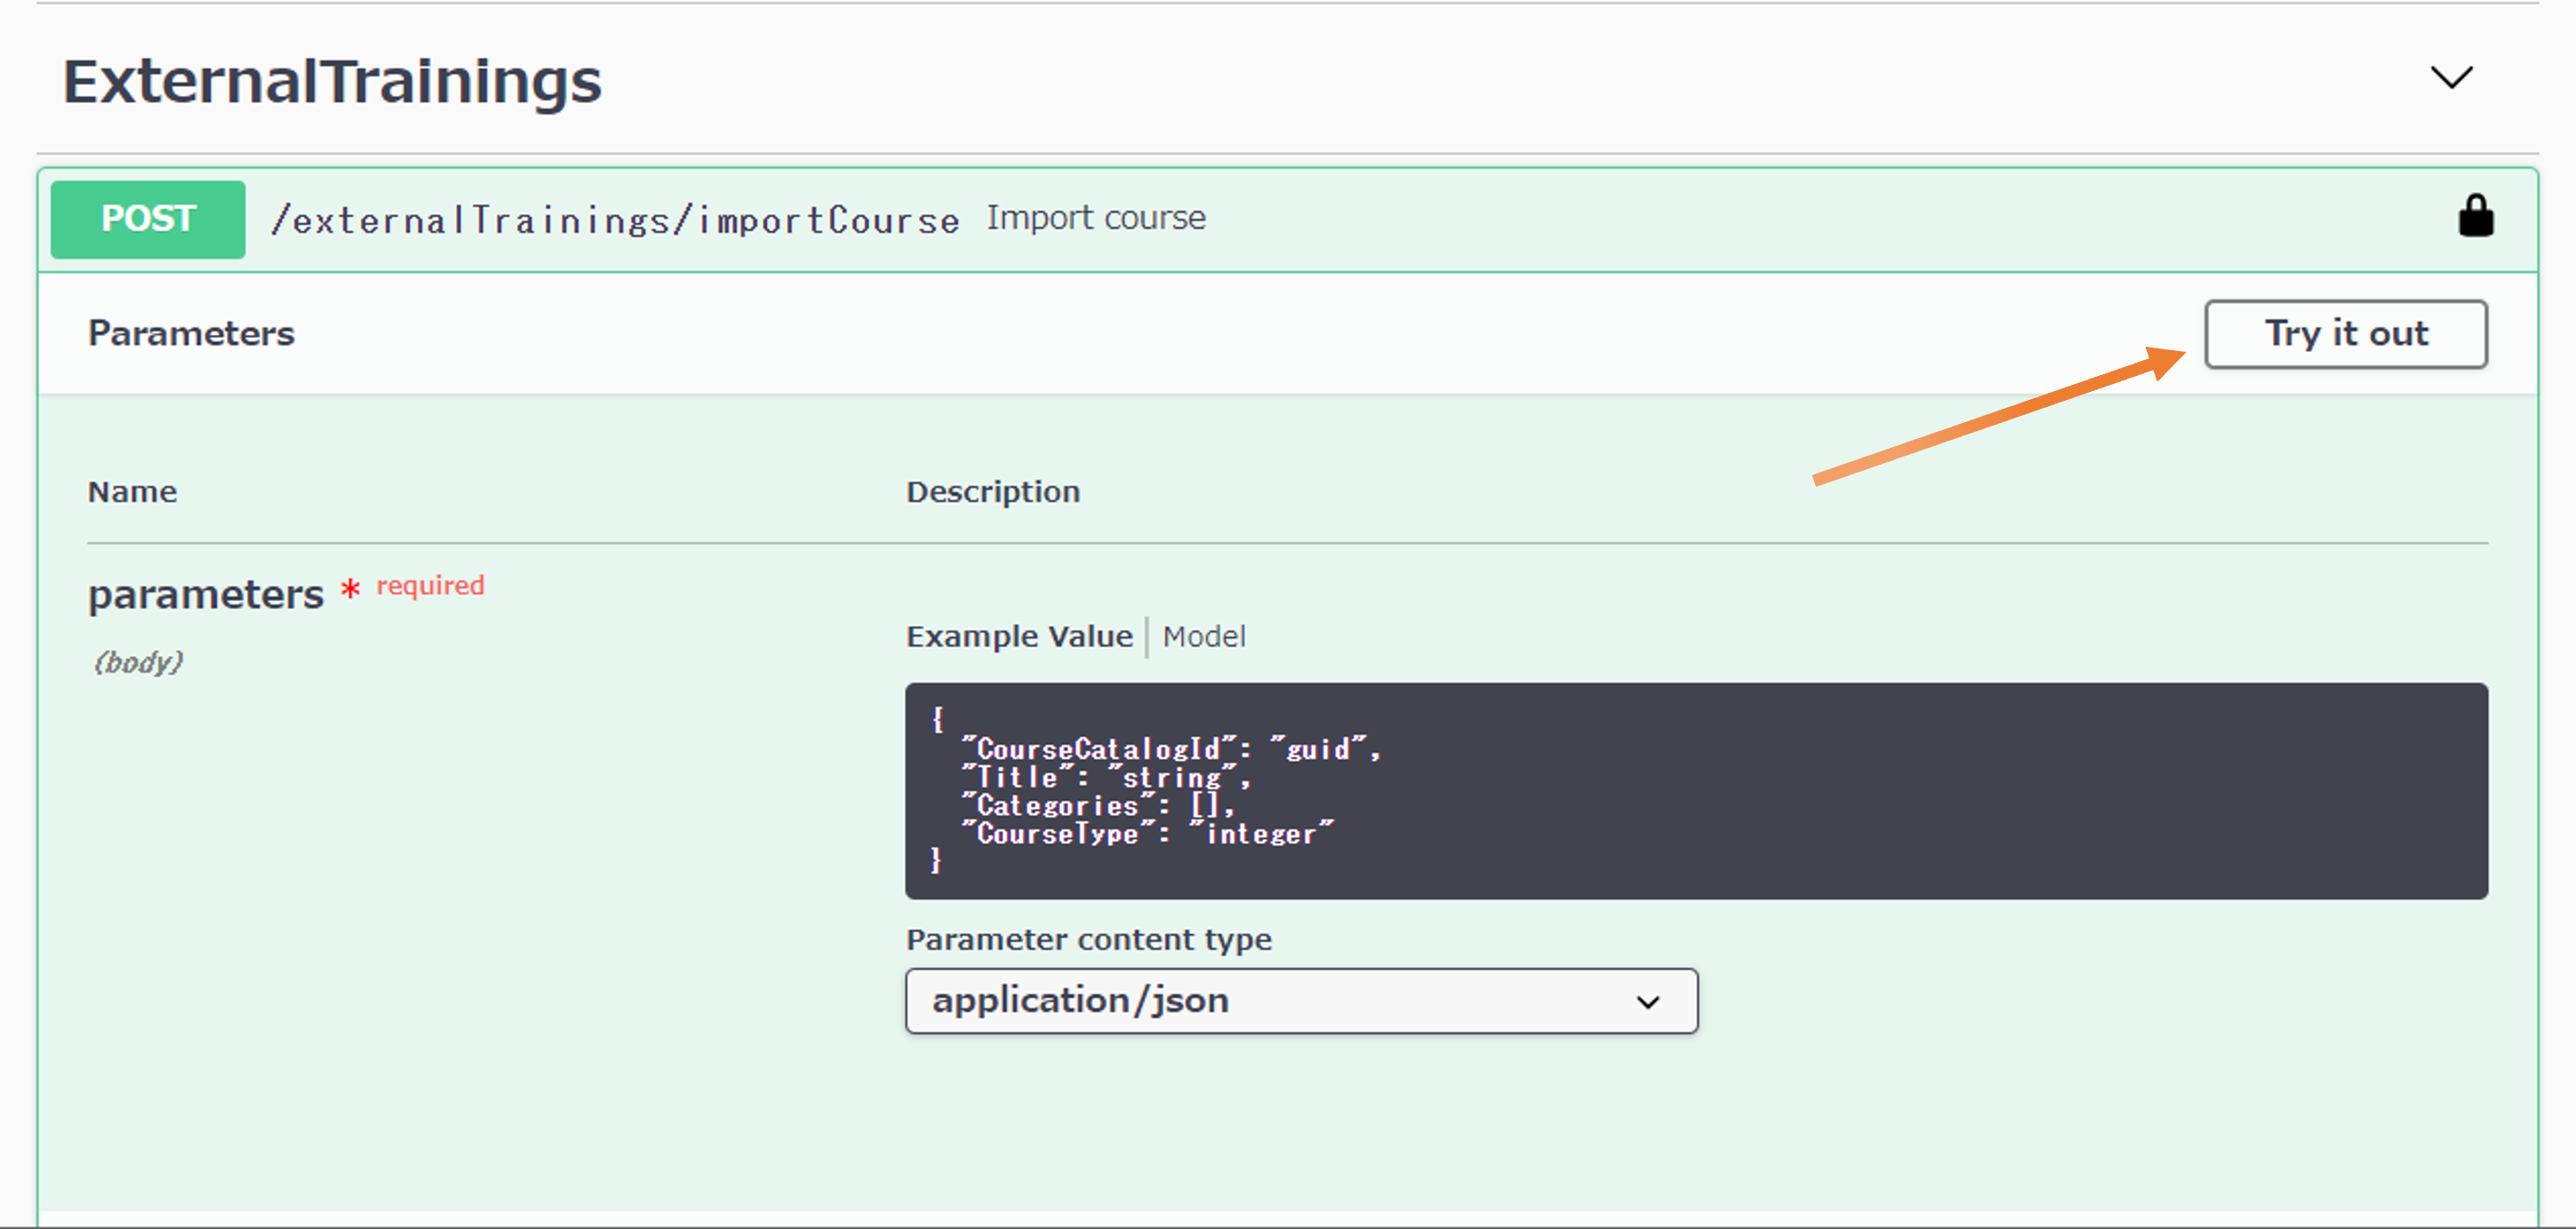Collapse the ExternalTrainings section chevron

(x=2451, y=78)
